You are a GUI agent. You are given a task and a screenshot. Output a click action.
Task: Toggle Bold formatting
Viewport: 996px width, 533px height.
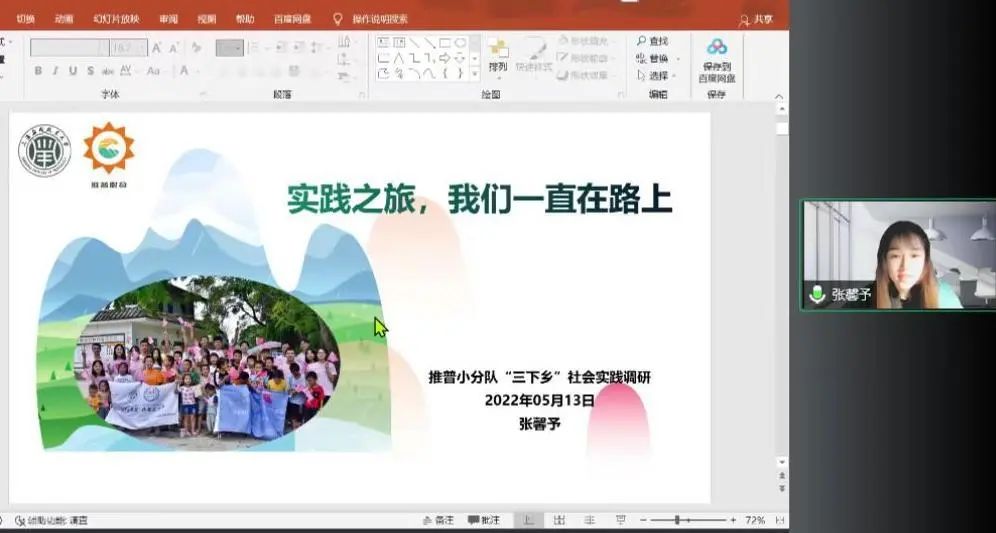click(38, 71)
